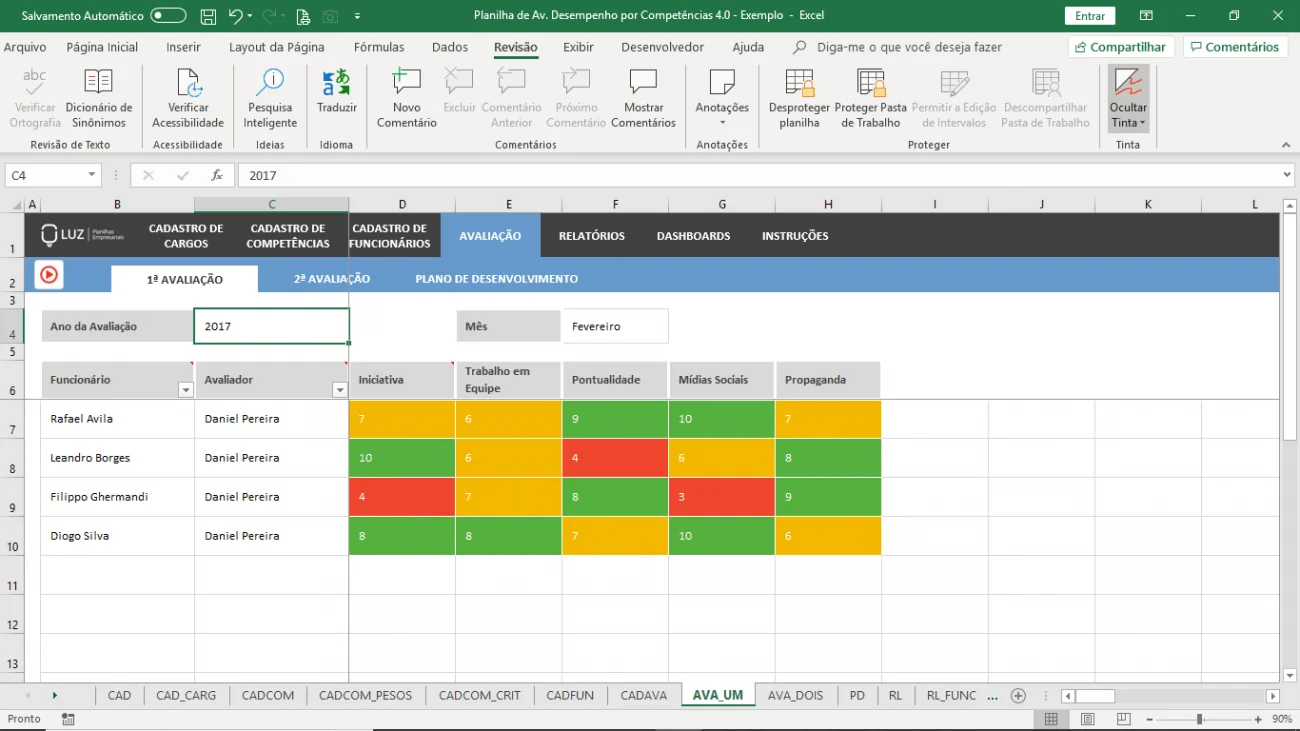The height and width of the screenshot is (731, 1300).
Task: Click the Save disk icon
Action: 208,16
